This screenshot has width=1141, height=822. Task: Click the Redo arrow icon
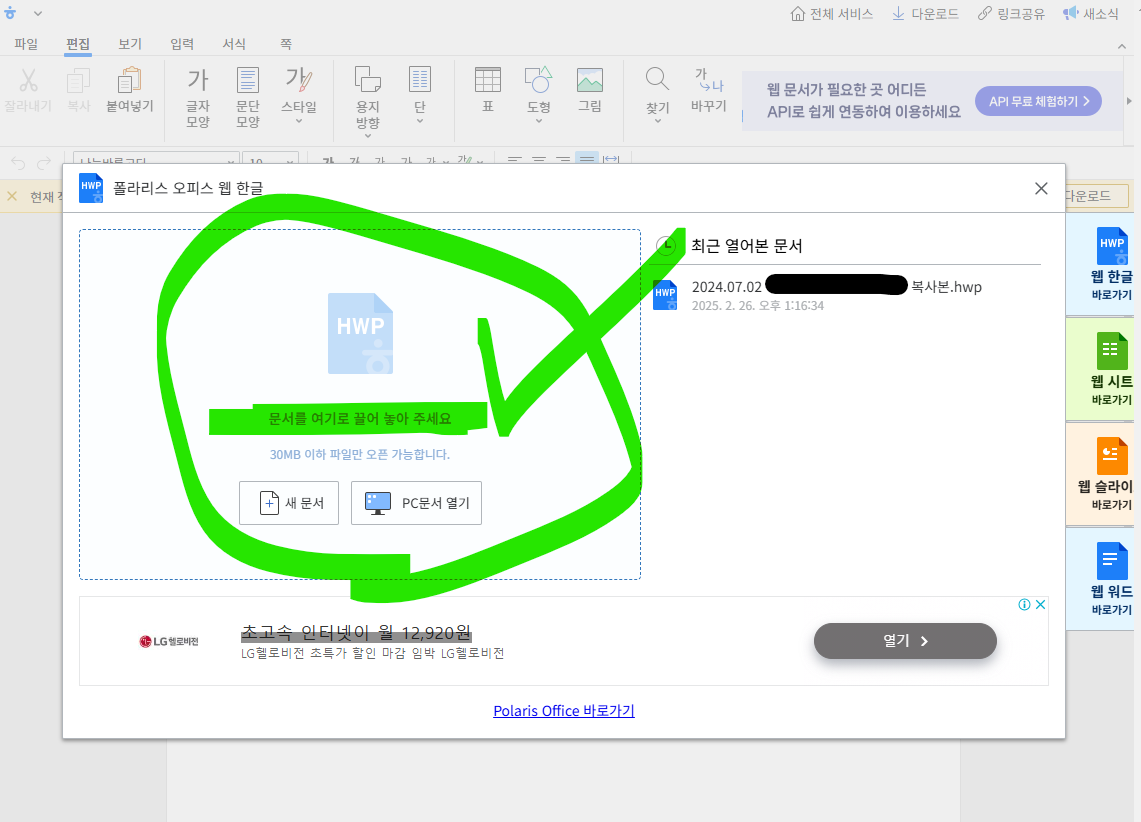pos(44,162)
